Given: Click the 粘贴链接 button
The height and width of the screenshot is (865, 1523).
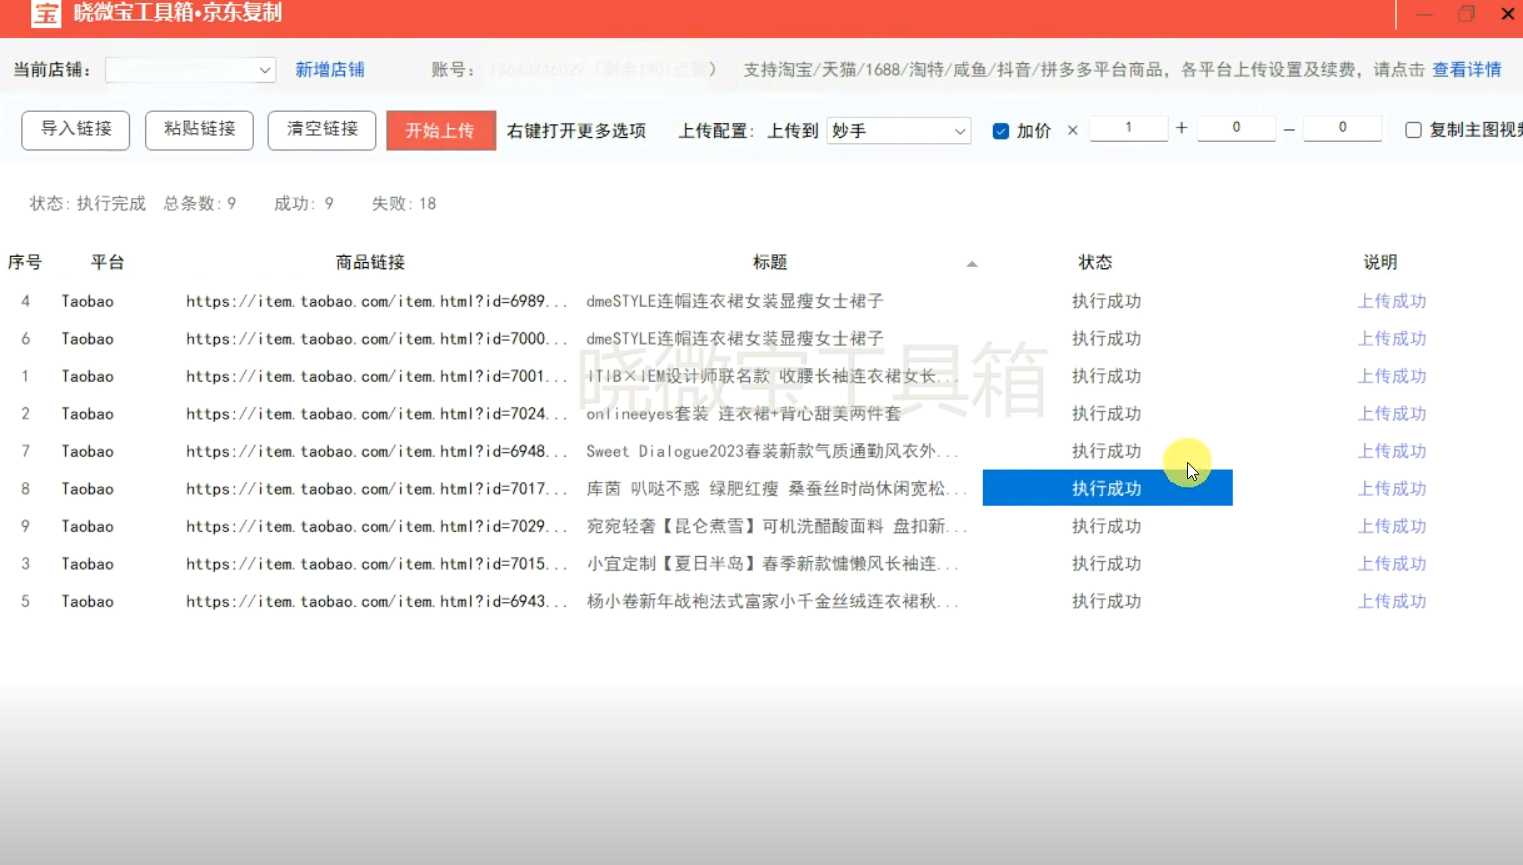Looking at the screenshot, I should pyautogui.click(x=199, y=130).
